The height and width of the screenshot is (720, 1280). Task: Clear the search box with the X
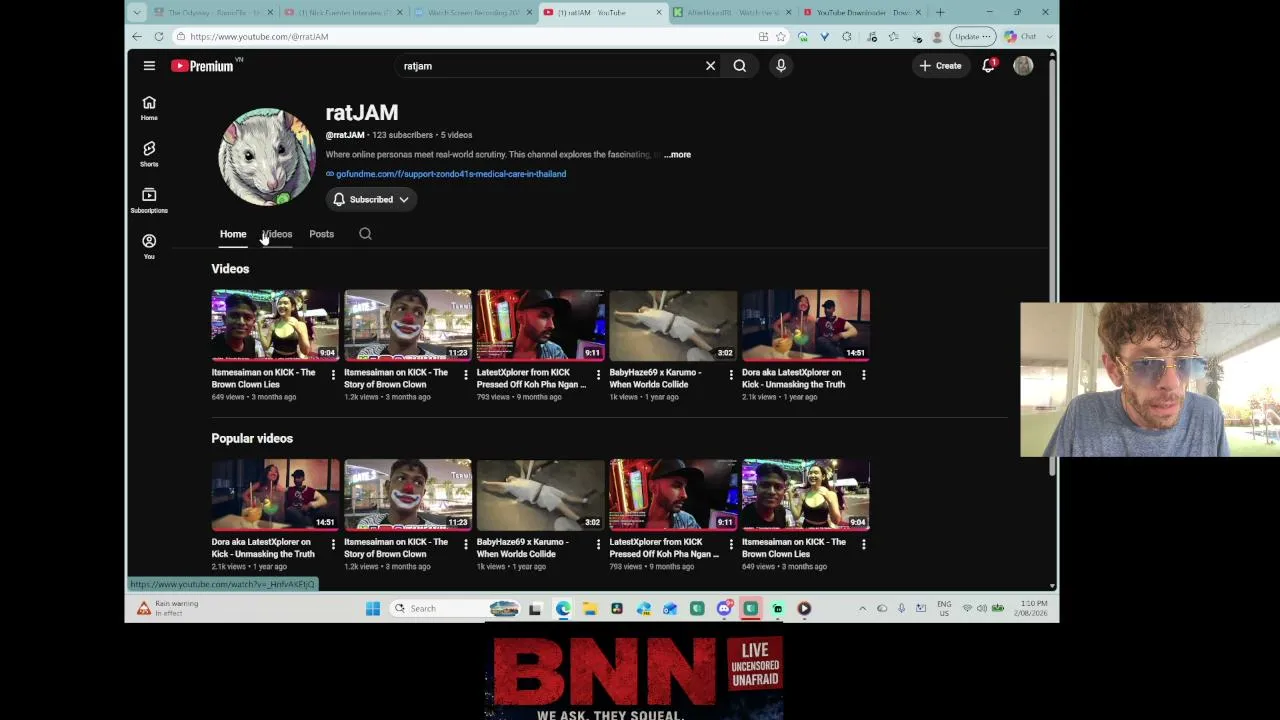(710, 66)
